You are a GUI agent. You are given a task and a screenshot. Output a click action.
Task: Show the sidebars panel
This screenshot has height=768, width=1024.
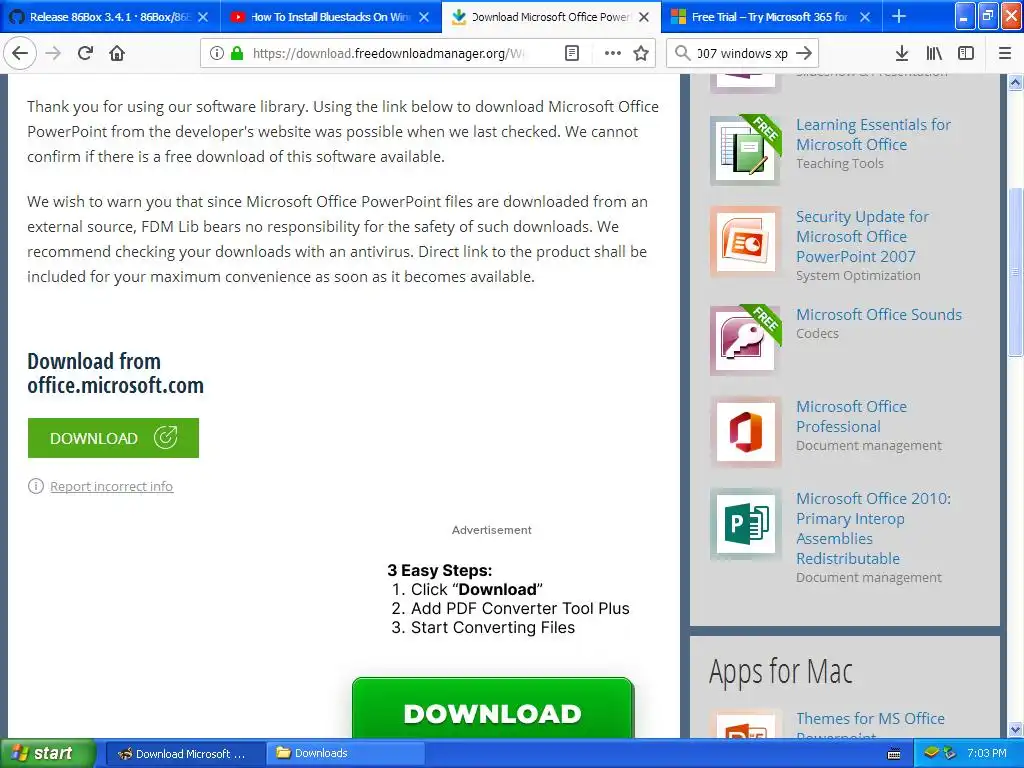coord(966,53)
